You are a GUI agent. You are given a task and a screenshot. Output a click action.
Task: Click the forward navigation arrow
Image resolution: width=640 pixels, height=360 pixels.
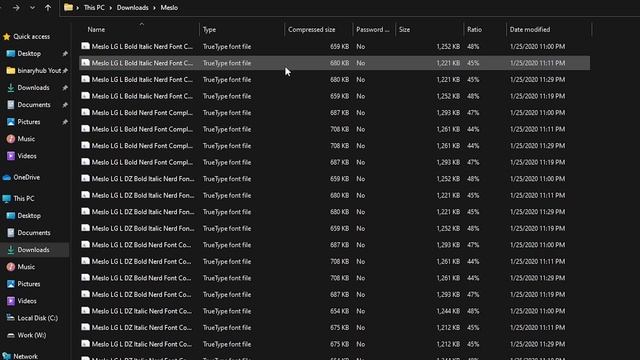point(16,8)
